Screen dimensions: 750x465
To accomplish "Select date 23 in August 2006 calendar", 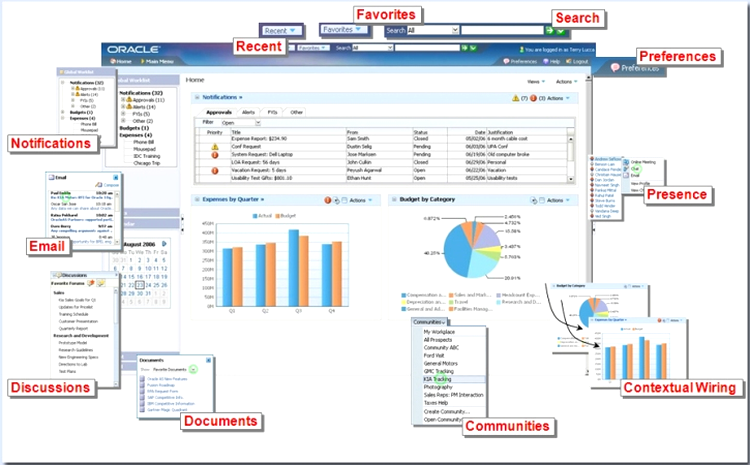I will (139, 285).
